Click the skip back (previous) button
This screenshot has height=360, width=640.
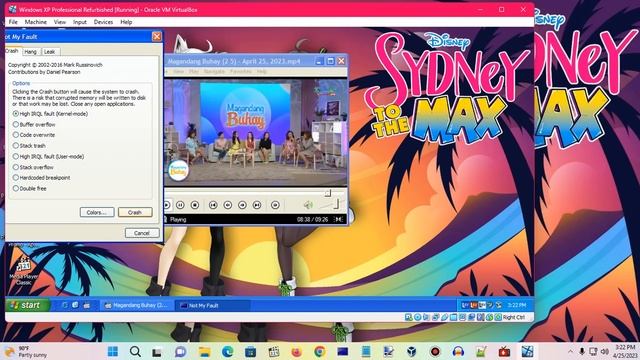(213, 205)
